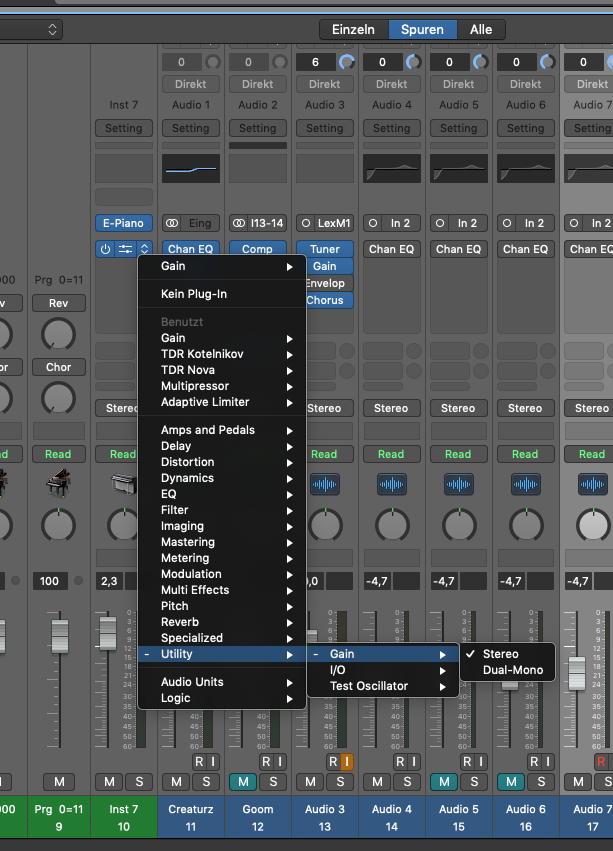Adjust gain ring on Audio 4 channel

(x=413, y=62)
